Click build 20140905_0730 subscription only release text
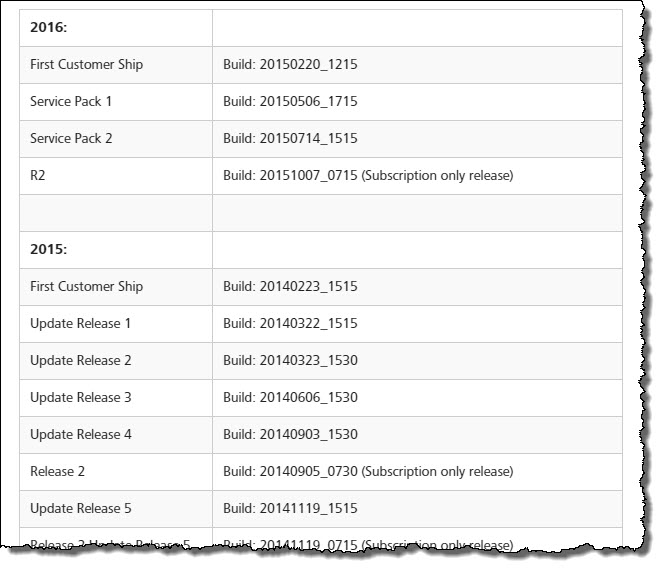 coord(368,471)
